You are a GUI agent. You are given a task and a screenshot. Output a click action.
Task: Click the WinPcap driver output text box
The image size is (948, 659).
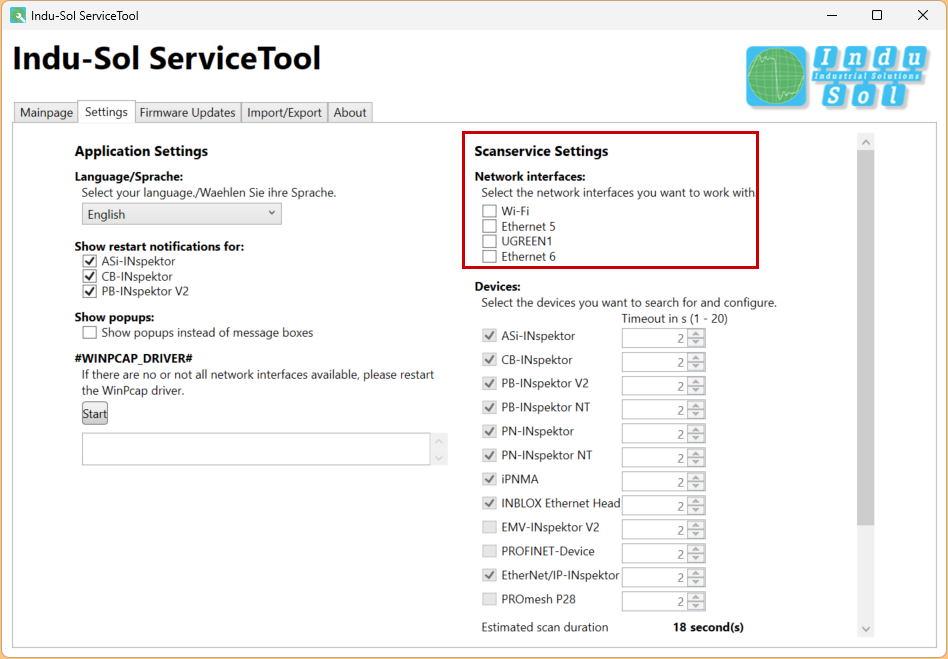(256, 449)
